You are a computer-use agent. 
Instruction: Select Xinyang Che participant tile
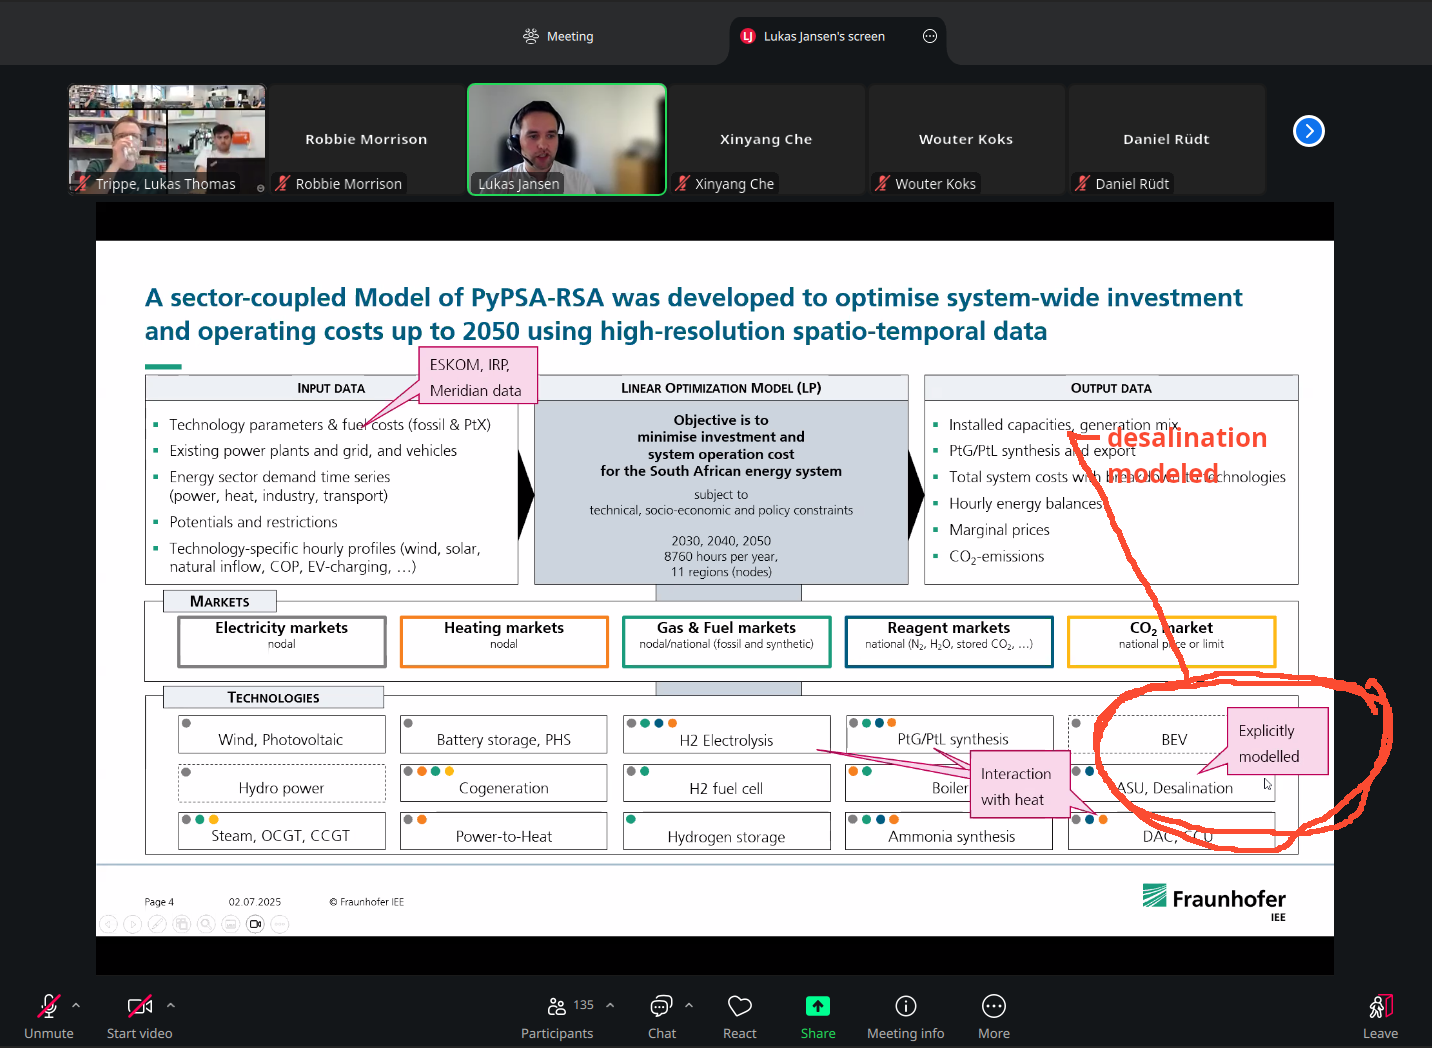click(x=766, y=139)
